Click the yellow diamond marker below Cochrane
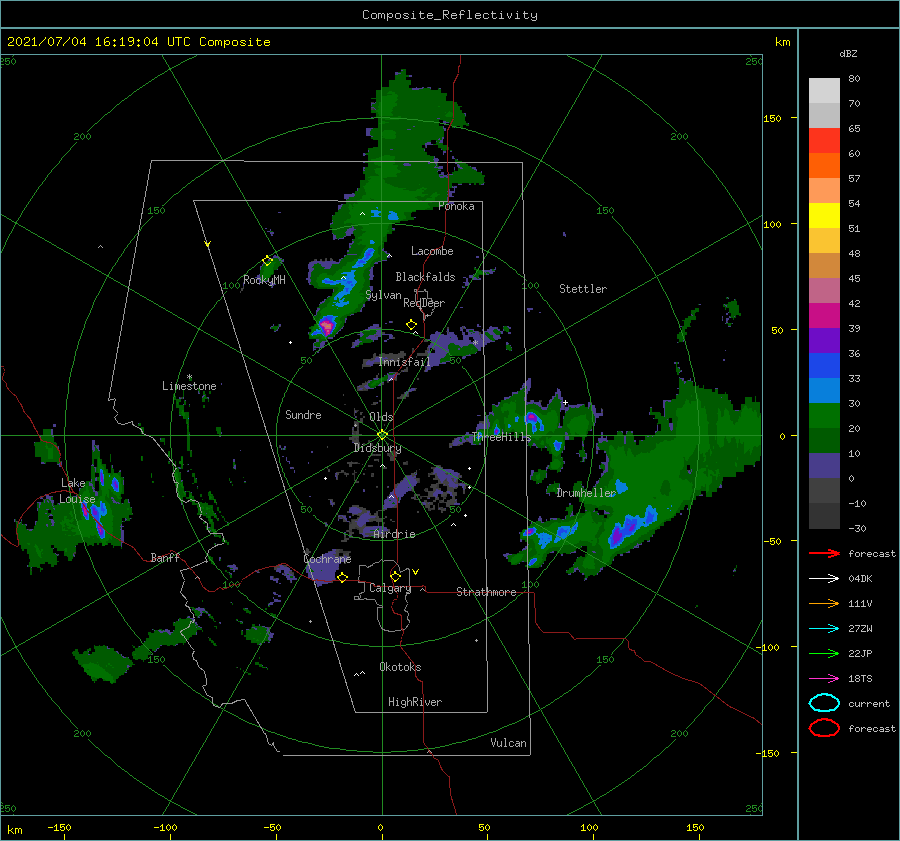This screenshot has width=900, height=841. coord(342,577)
